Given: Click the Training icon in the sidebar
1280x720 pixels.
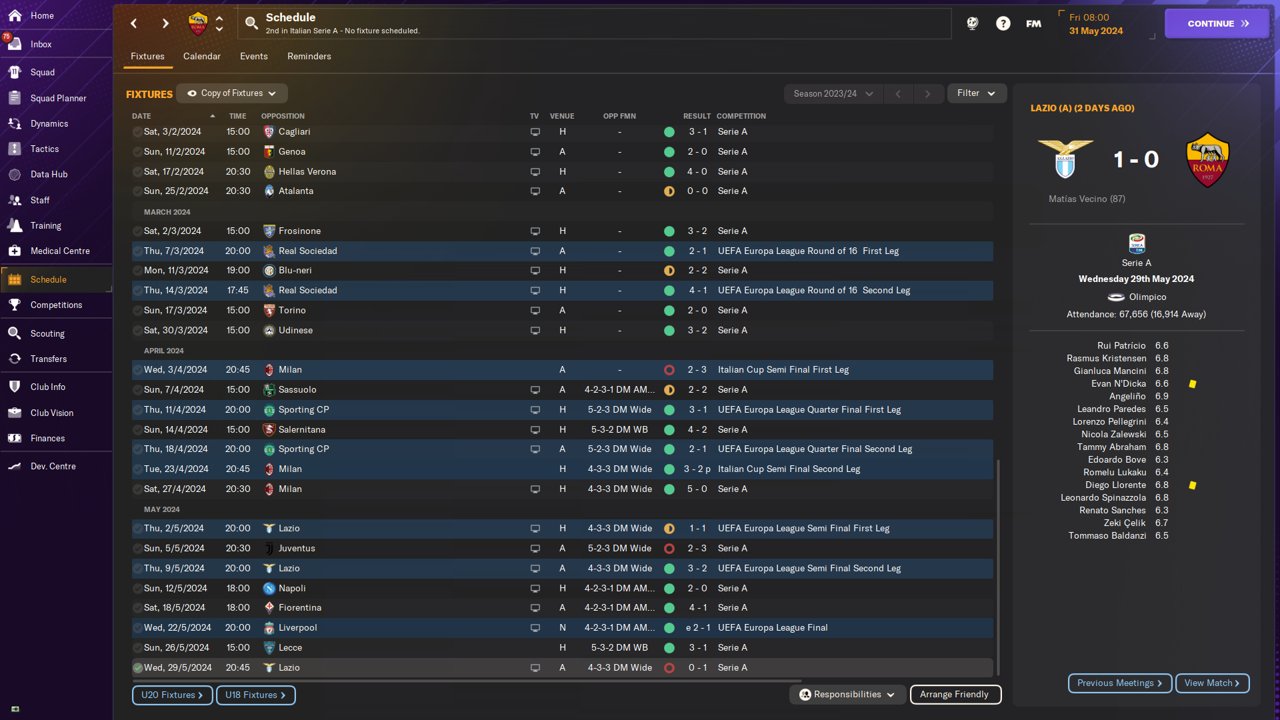Looking at the screenshot, I should coord(14,226).
